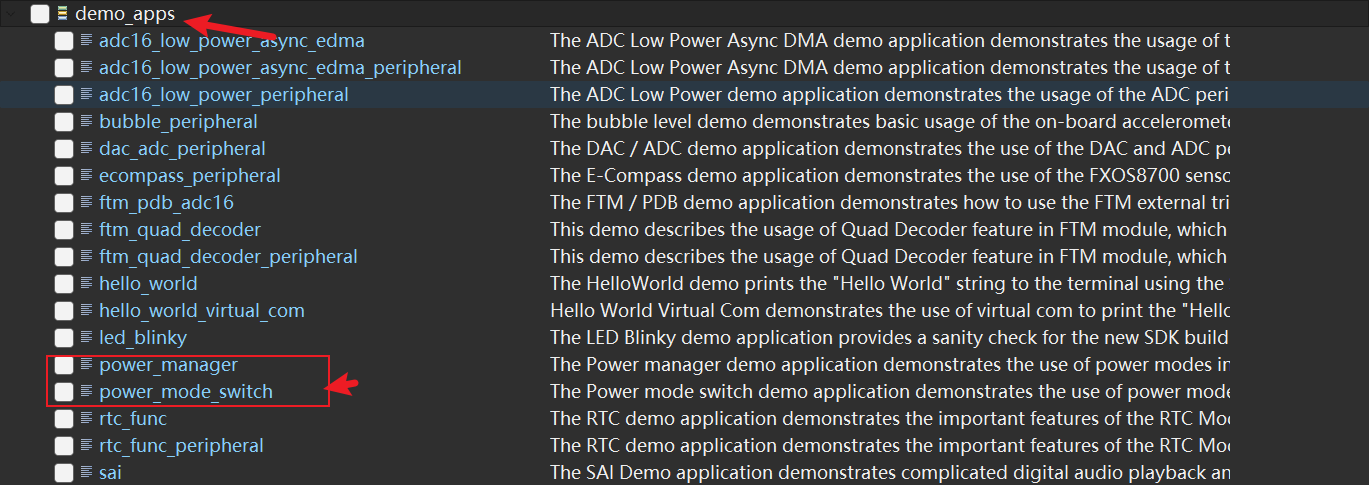Click the file icon beside sai
This screenshot has width=1369, height=485.
point(86,472)
